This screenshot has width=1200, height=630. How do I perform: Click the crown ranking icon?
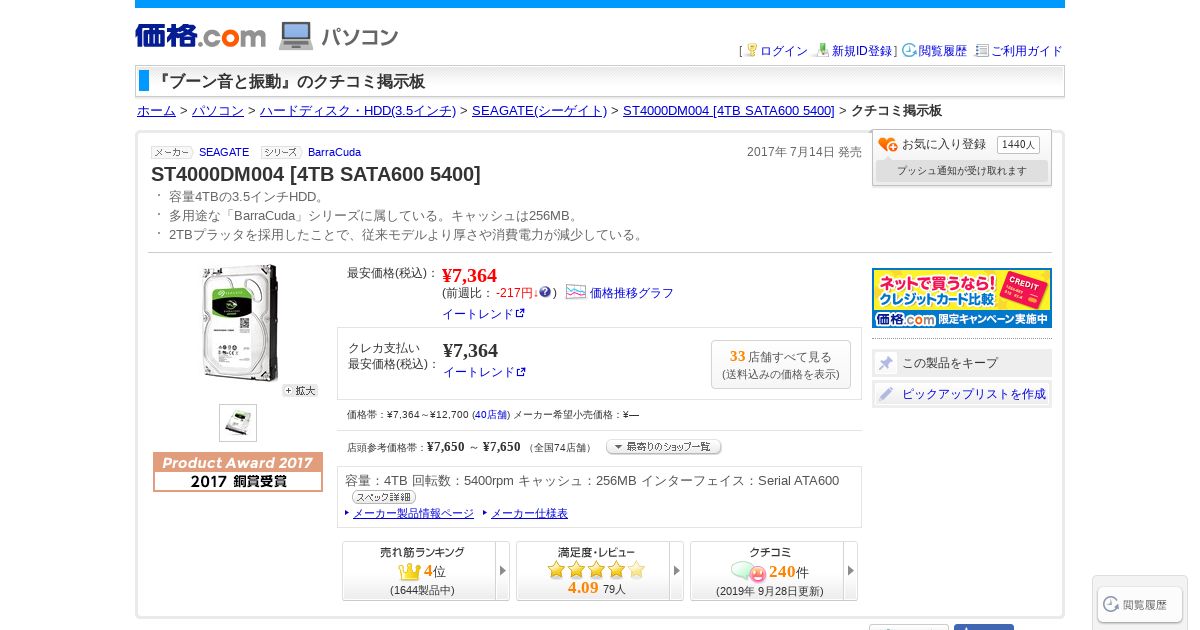409,572
